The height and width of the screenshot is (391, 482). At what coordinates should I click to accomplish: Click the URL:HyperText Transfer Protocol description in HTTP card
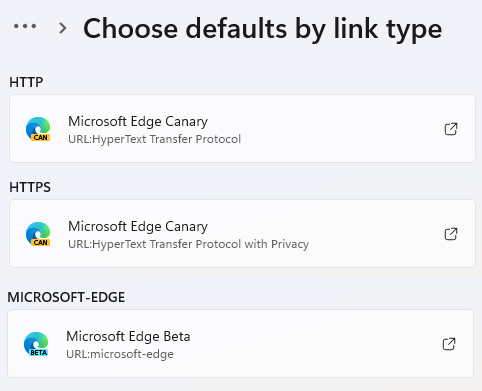click(x=155, y=139)
